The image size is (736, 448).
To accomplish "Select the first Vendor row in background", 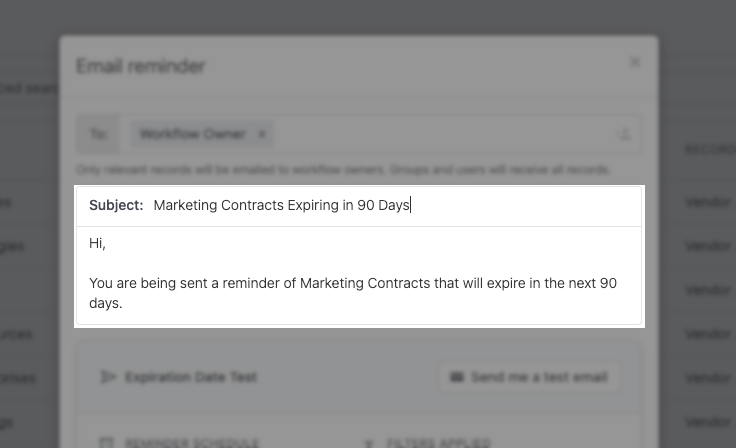I will tap(708, 202).
